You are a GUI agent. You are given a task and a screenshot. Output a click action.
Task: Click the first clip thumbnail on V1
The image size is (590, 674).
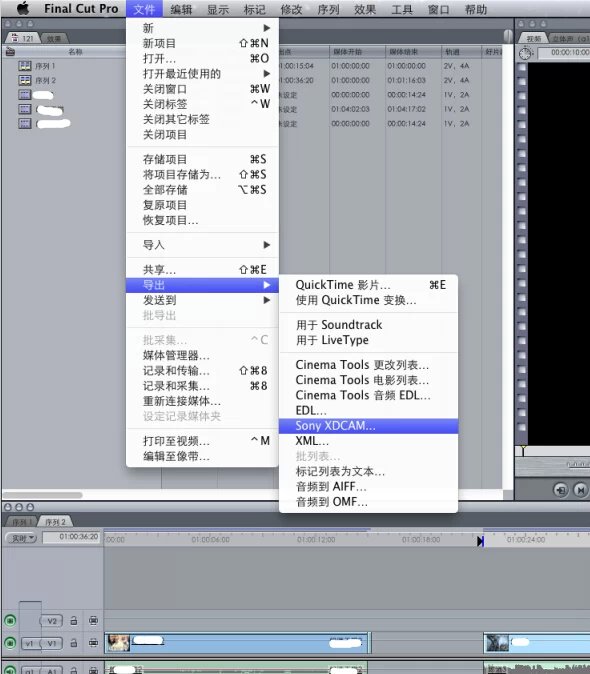pos(118,643)
